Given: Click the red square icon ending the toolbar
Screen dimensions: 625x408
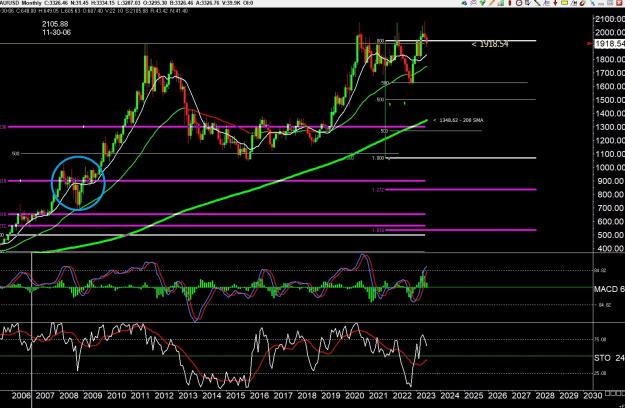Looking at the screenshot, I should coord(619,3).
